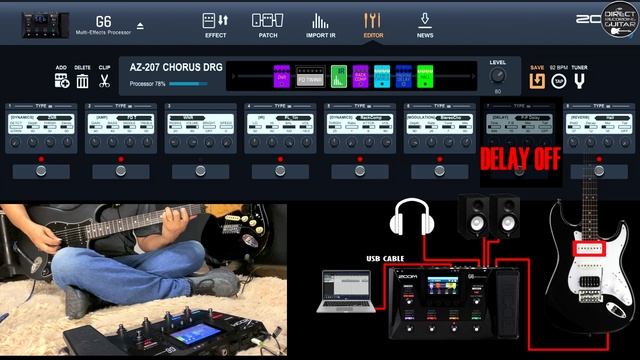The height and width of the screenshot is (360, 640).
Task: Select the cyan StereoCho pedal in chain
Action: point(382,76)
